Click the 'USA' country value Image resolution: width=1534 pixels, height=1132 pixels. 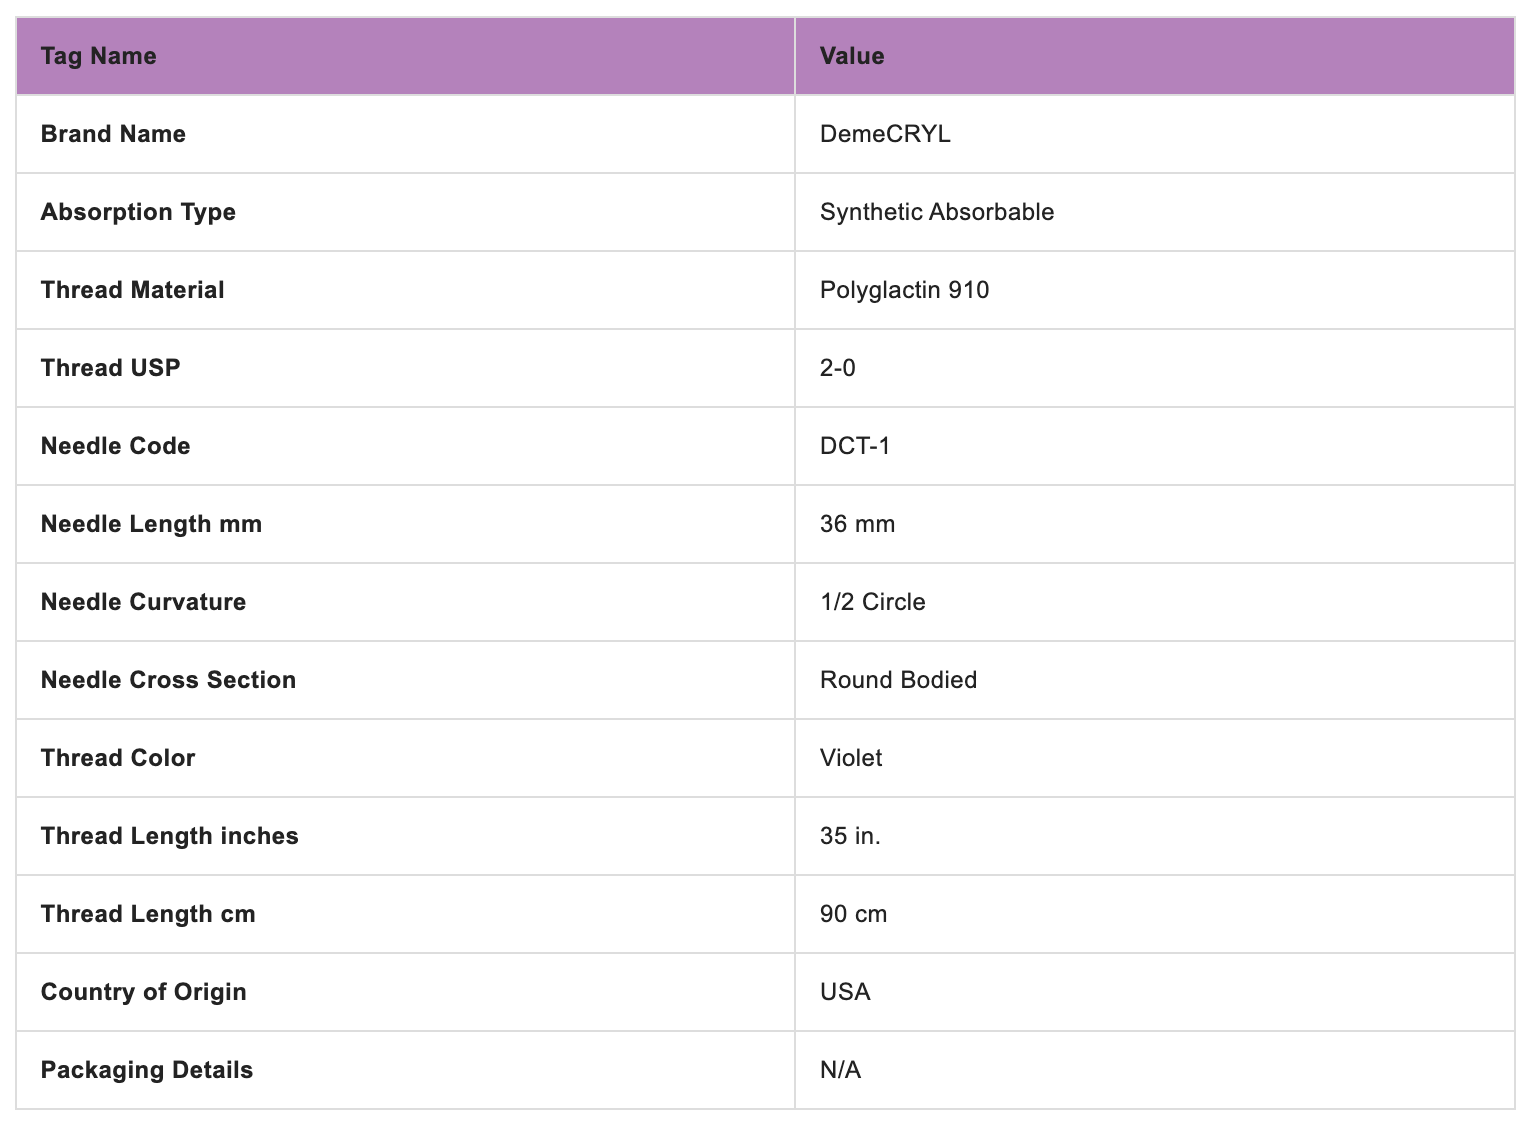pyautogui.click(x=845, y=992)
